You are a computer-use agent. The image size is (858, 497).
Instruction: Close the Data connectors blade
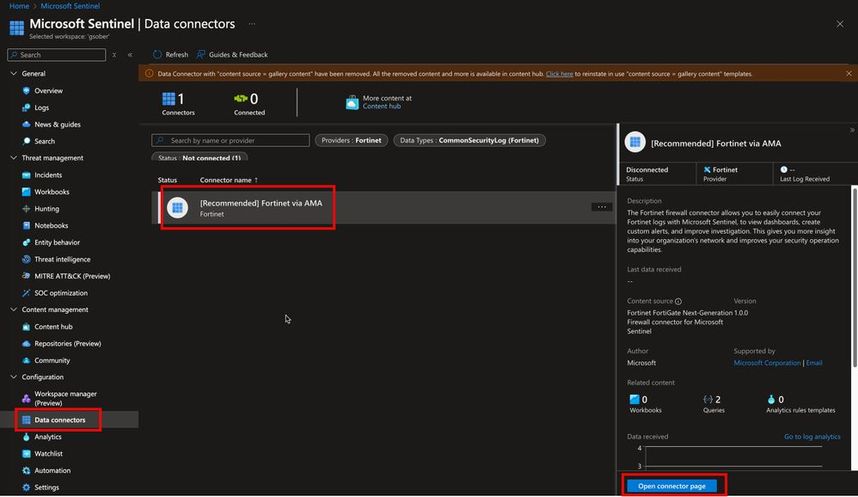839,24
